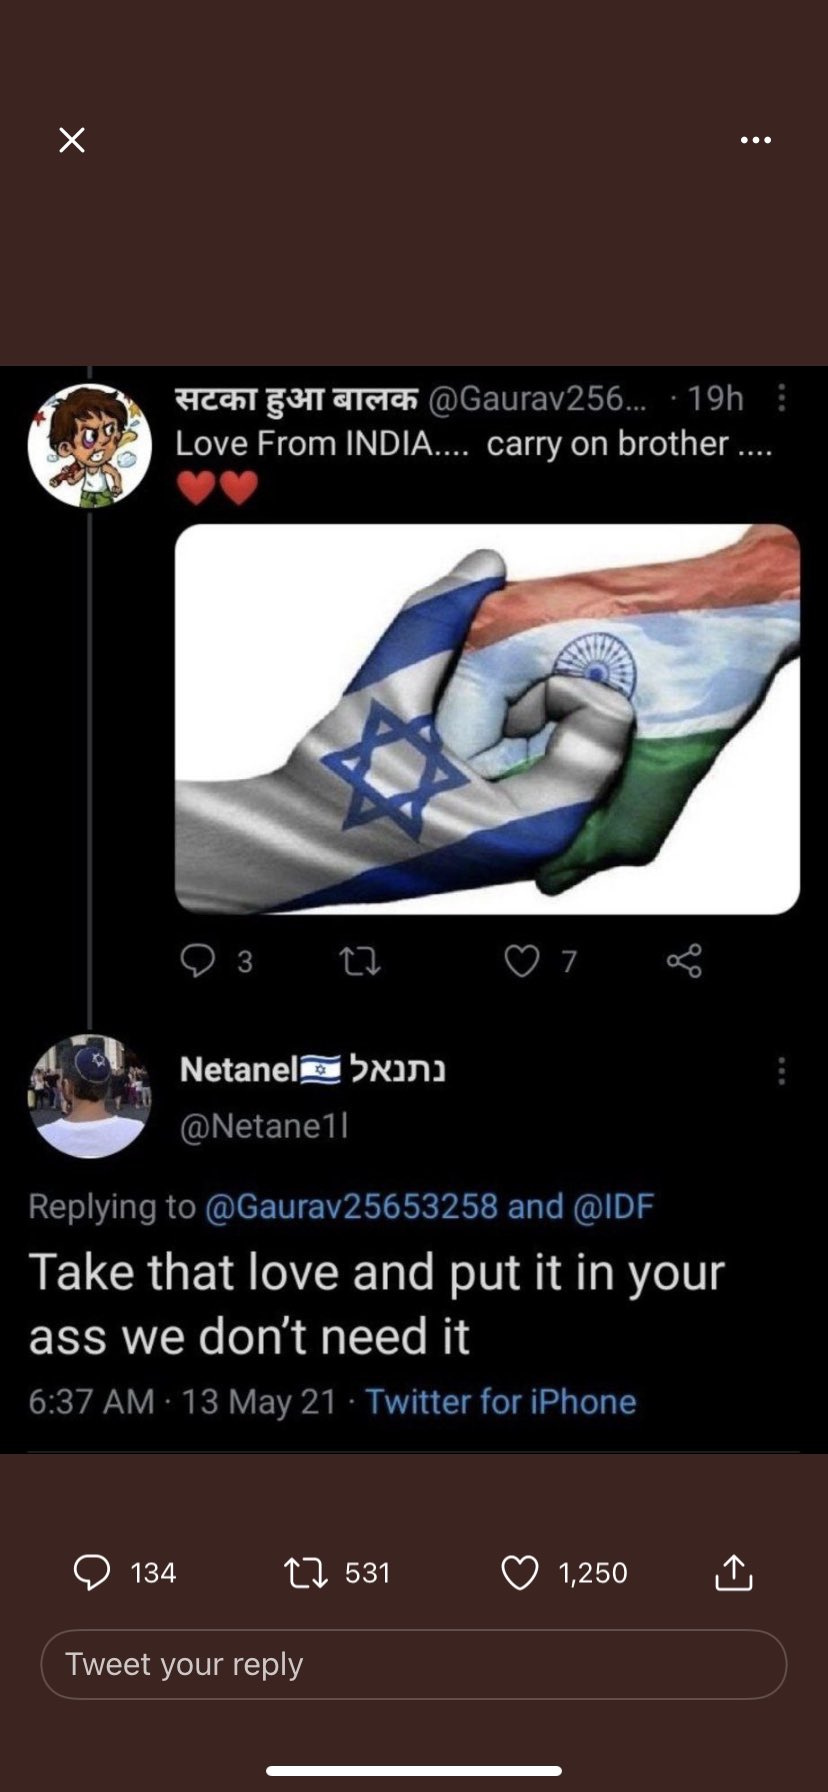Open the three-dot more options menu at top
This screenshot has height=1792, width=828.
[x=756, y=140]
